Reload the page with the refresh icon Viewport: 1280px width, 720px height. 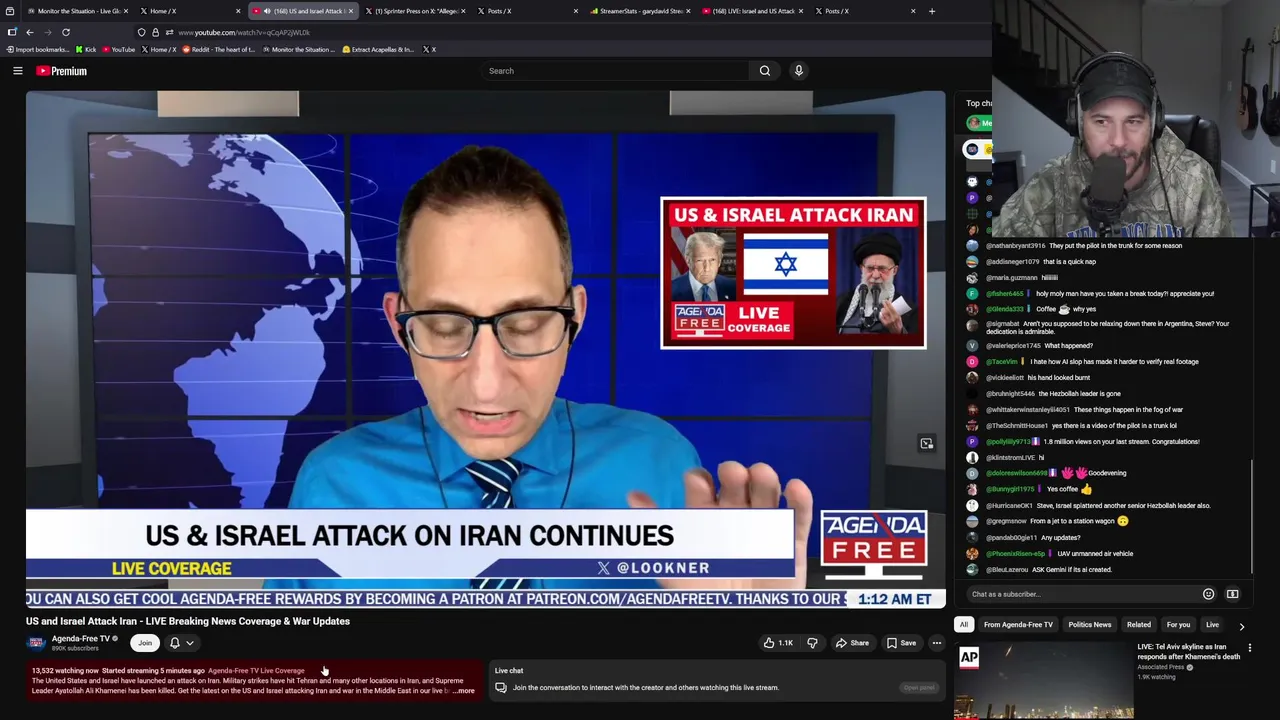tap(66, 32)
